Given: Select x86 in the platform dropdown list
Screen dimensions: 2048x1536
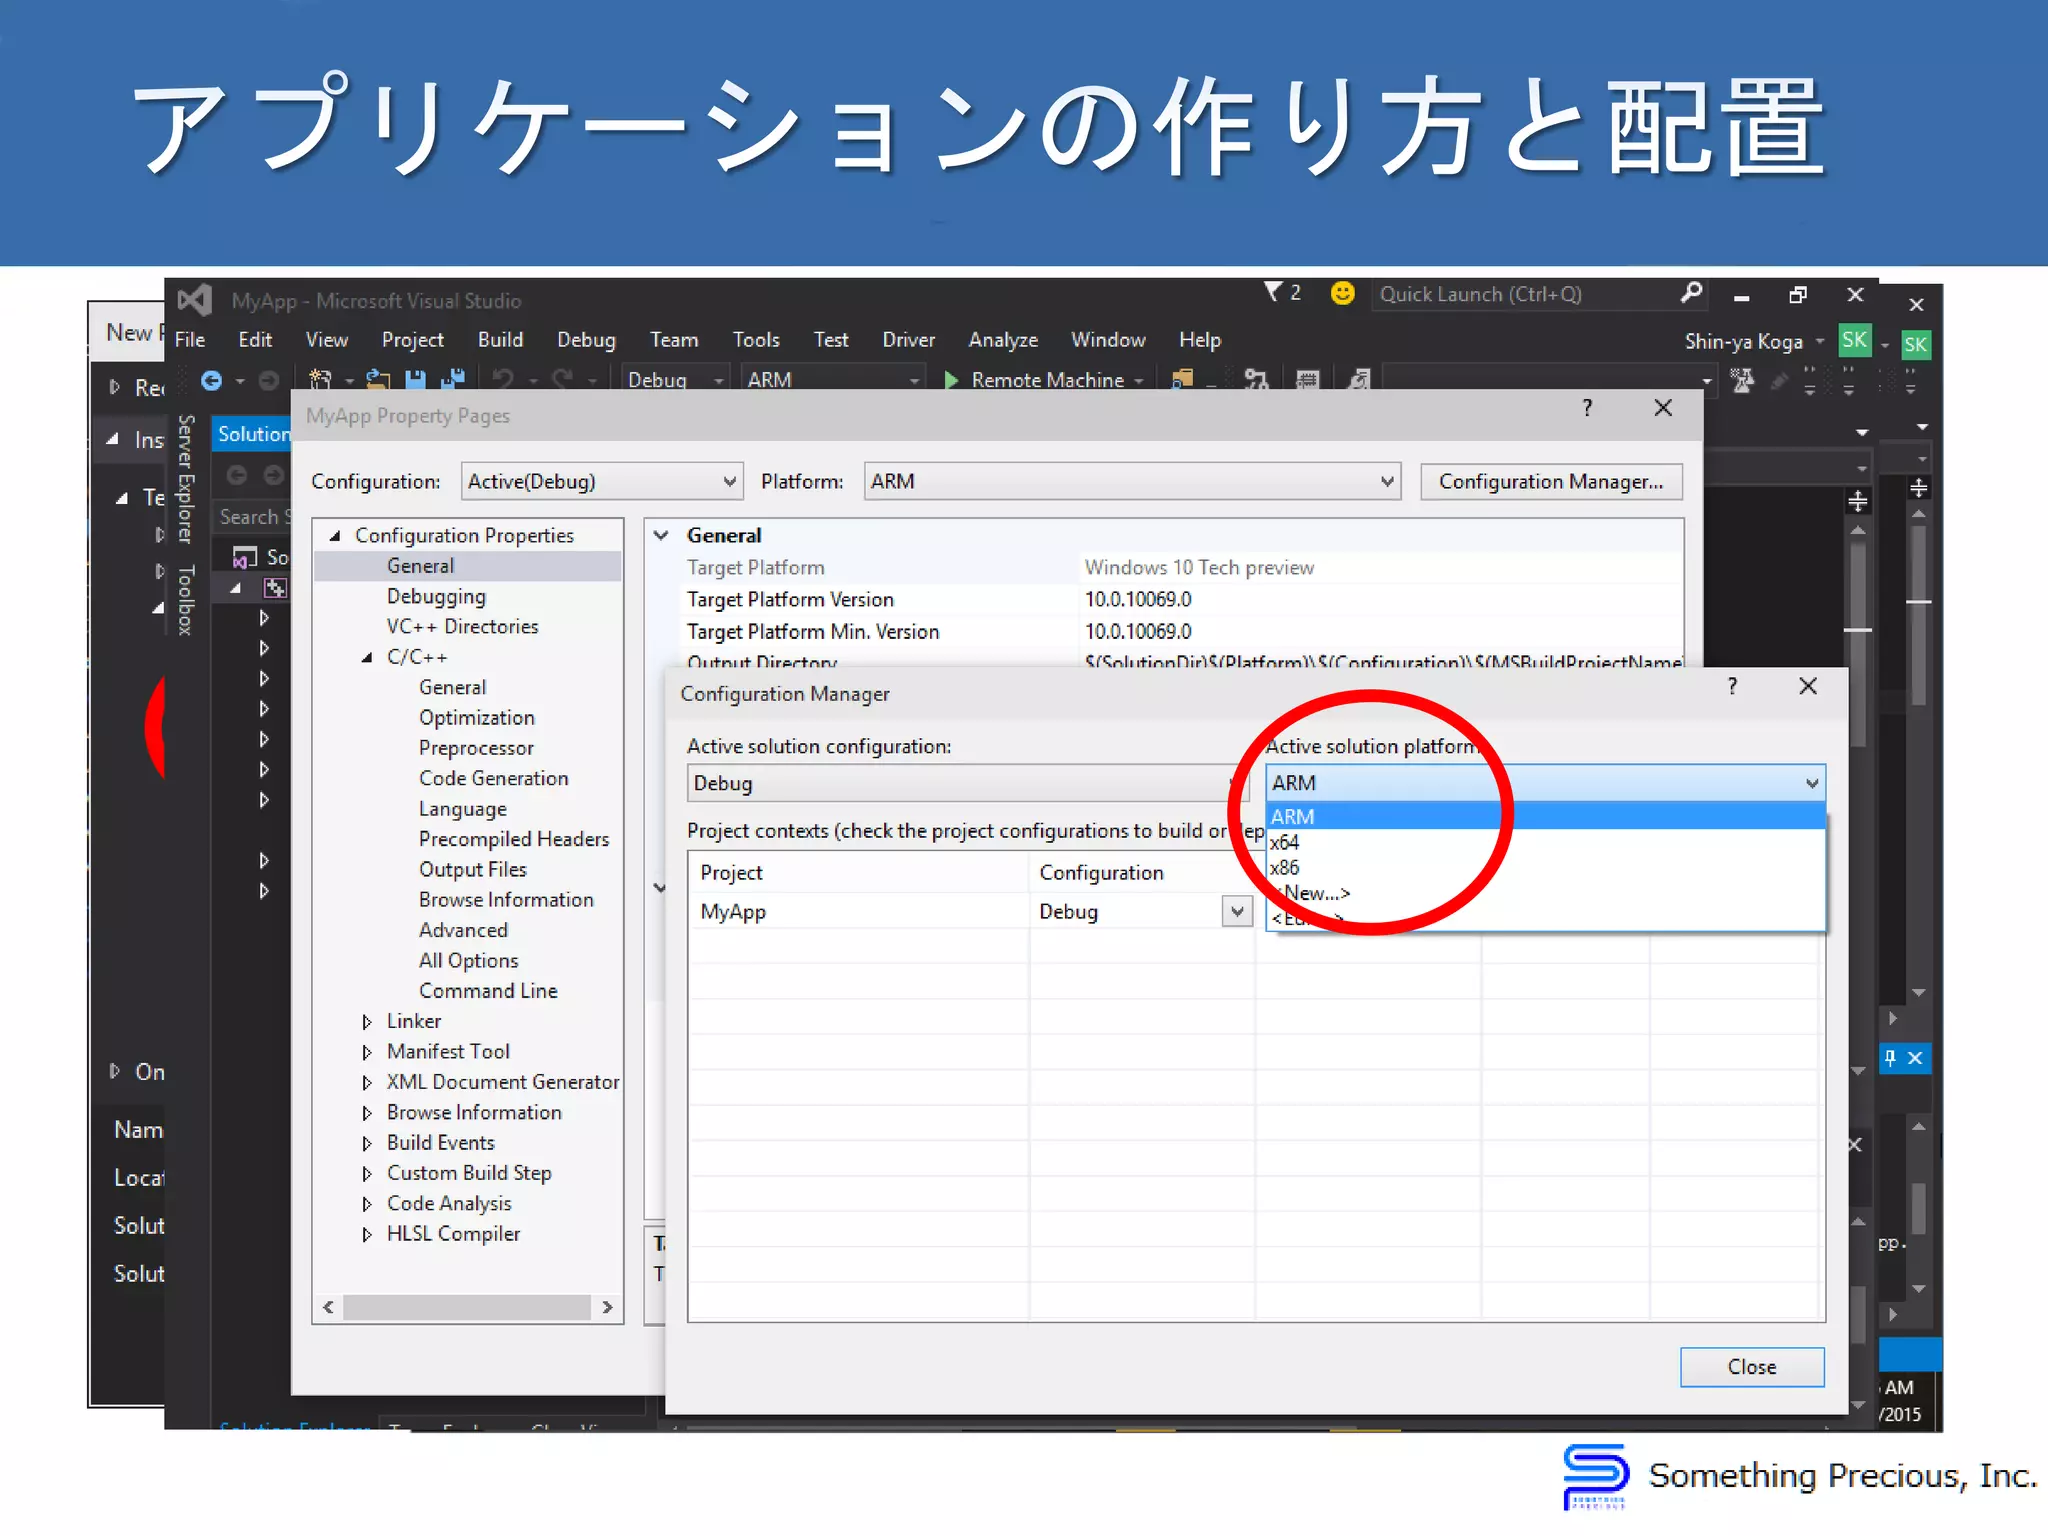Looking at the screenshot, I should (1546, 867).
